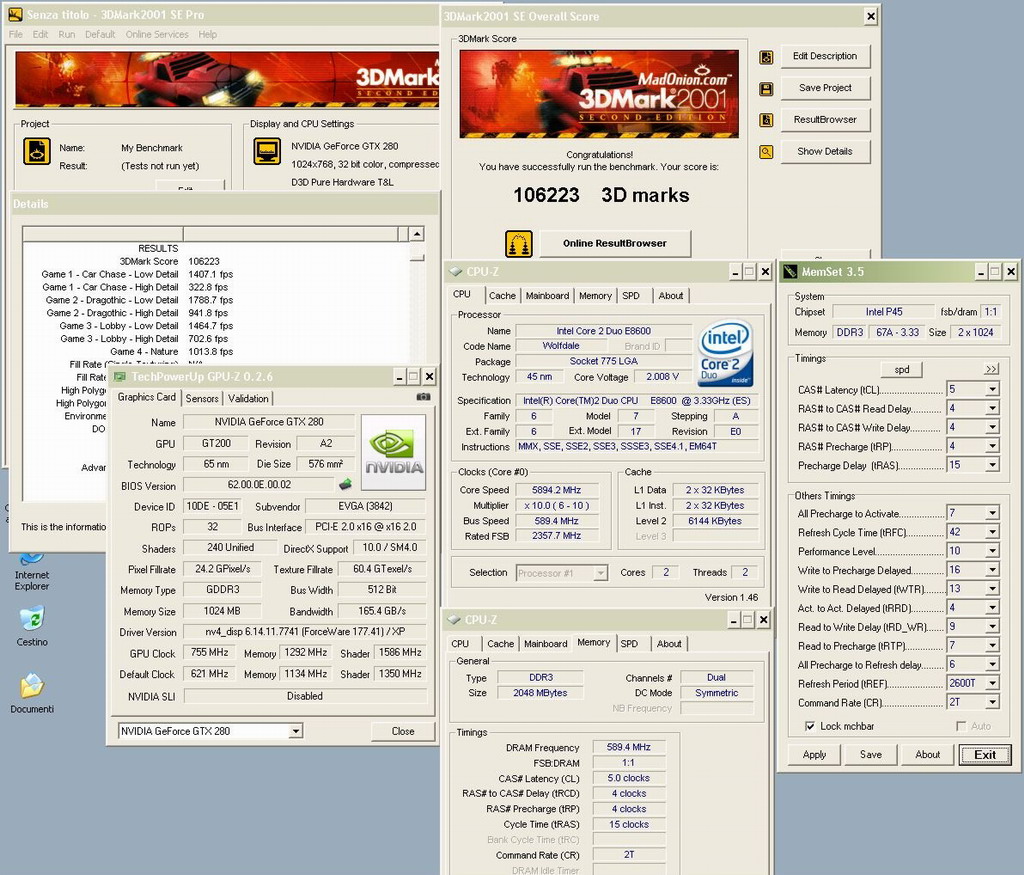Click the GPU-Z title bar icon
Viewport: 1024px width, 875px height.
[120, 377]
